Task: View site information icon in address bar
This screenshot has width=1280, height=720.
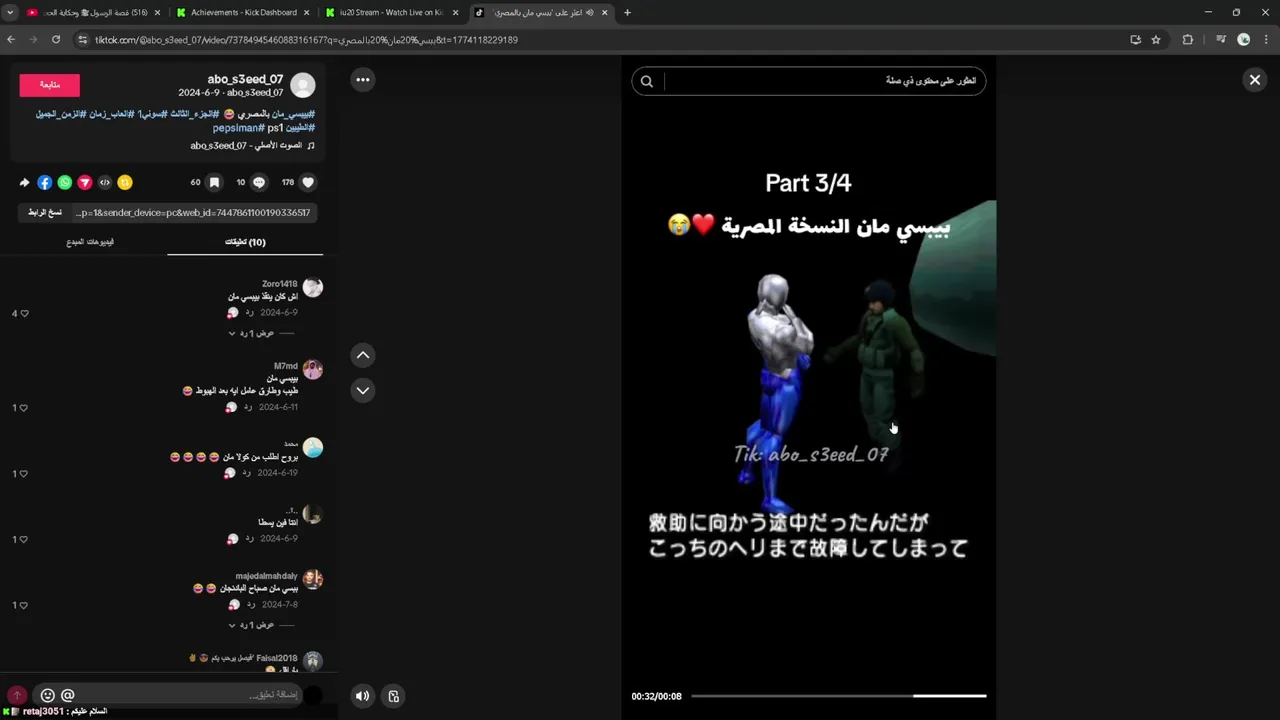Action: coord(83,40)
